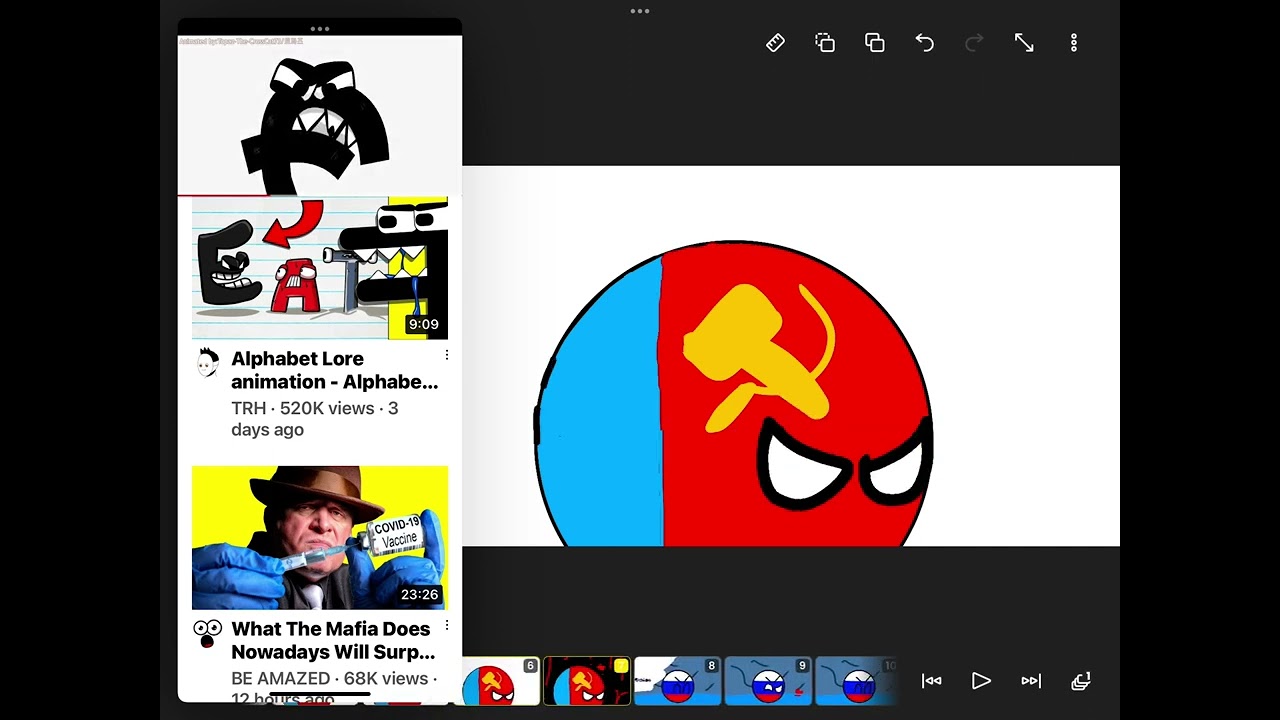Open more options for Alphabet Lore video

447,355
